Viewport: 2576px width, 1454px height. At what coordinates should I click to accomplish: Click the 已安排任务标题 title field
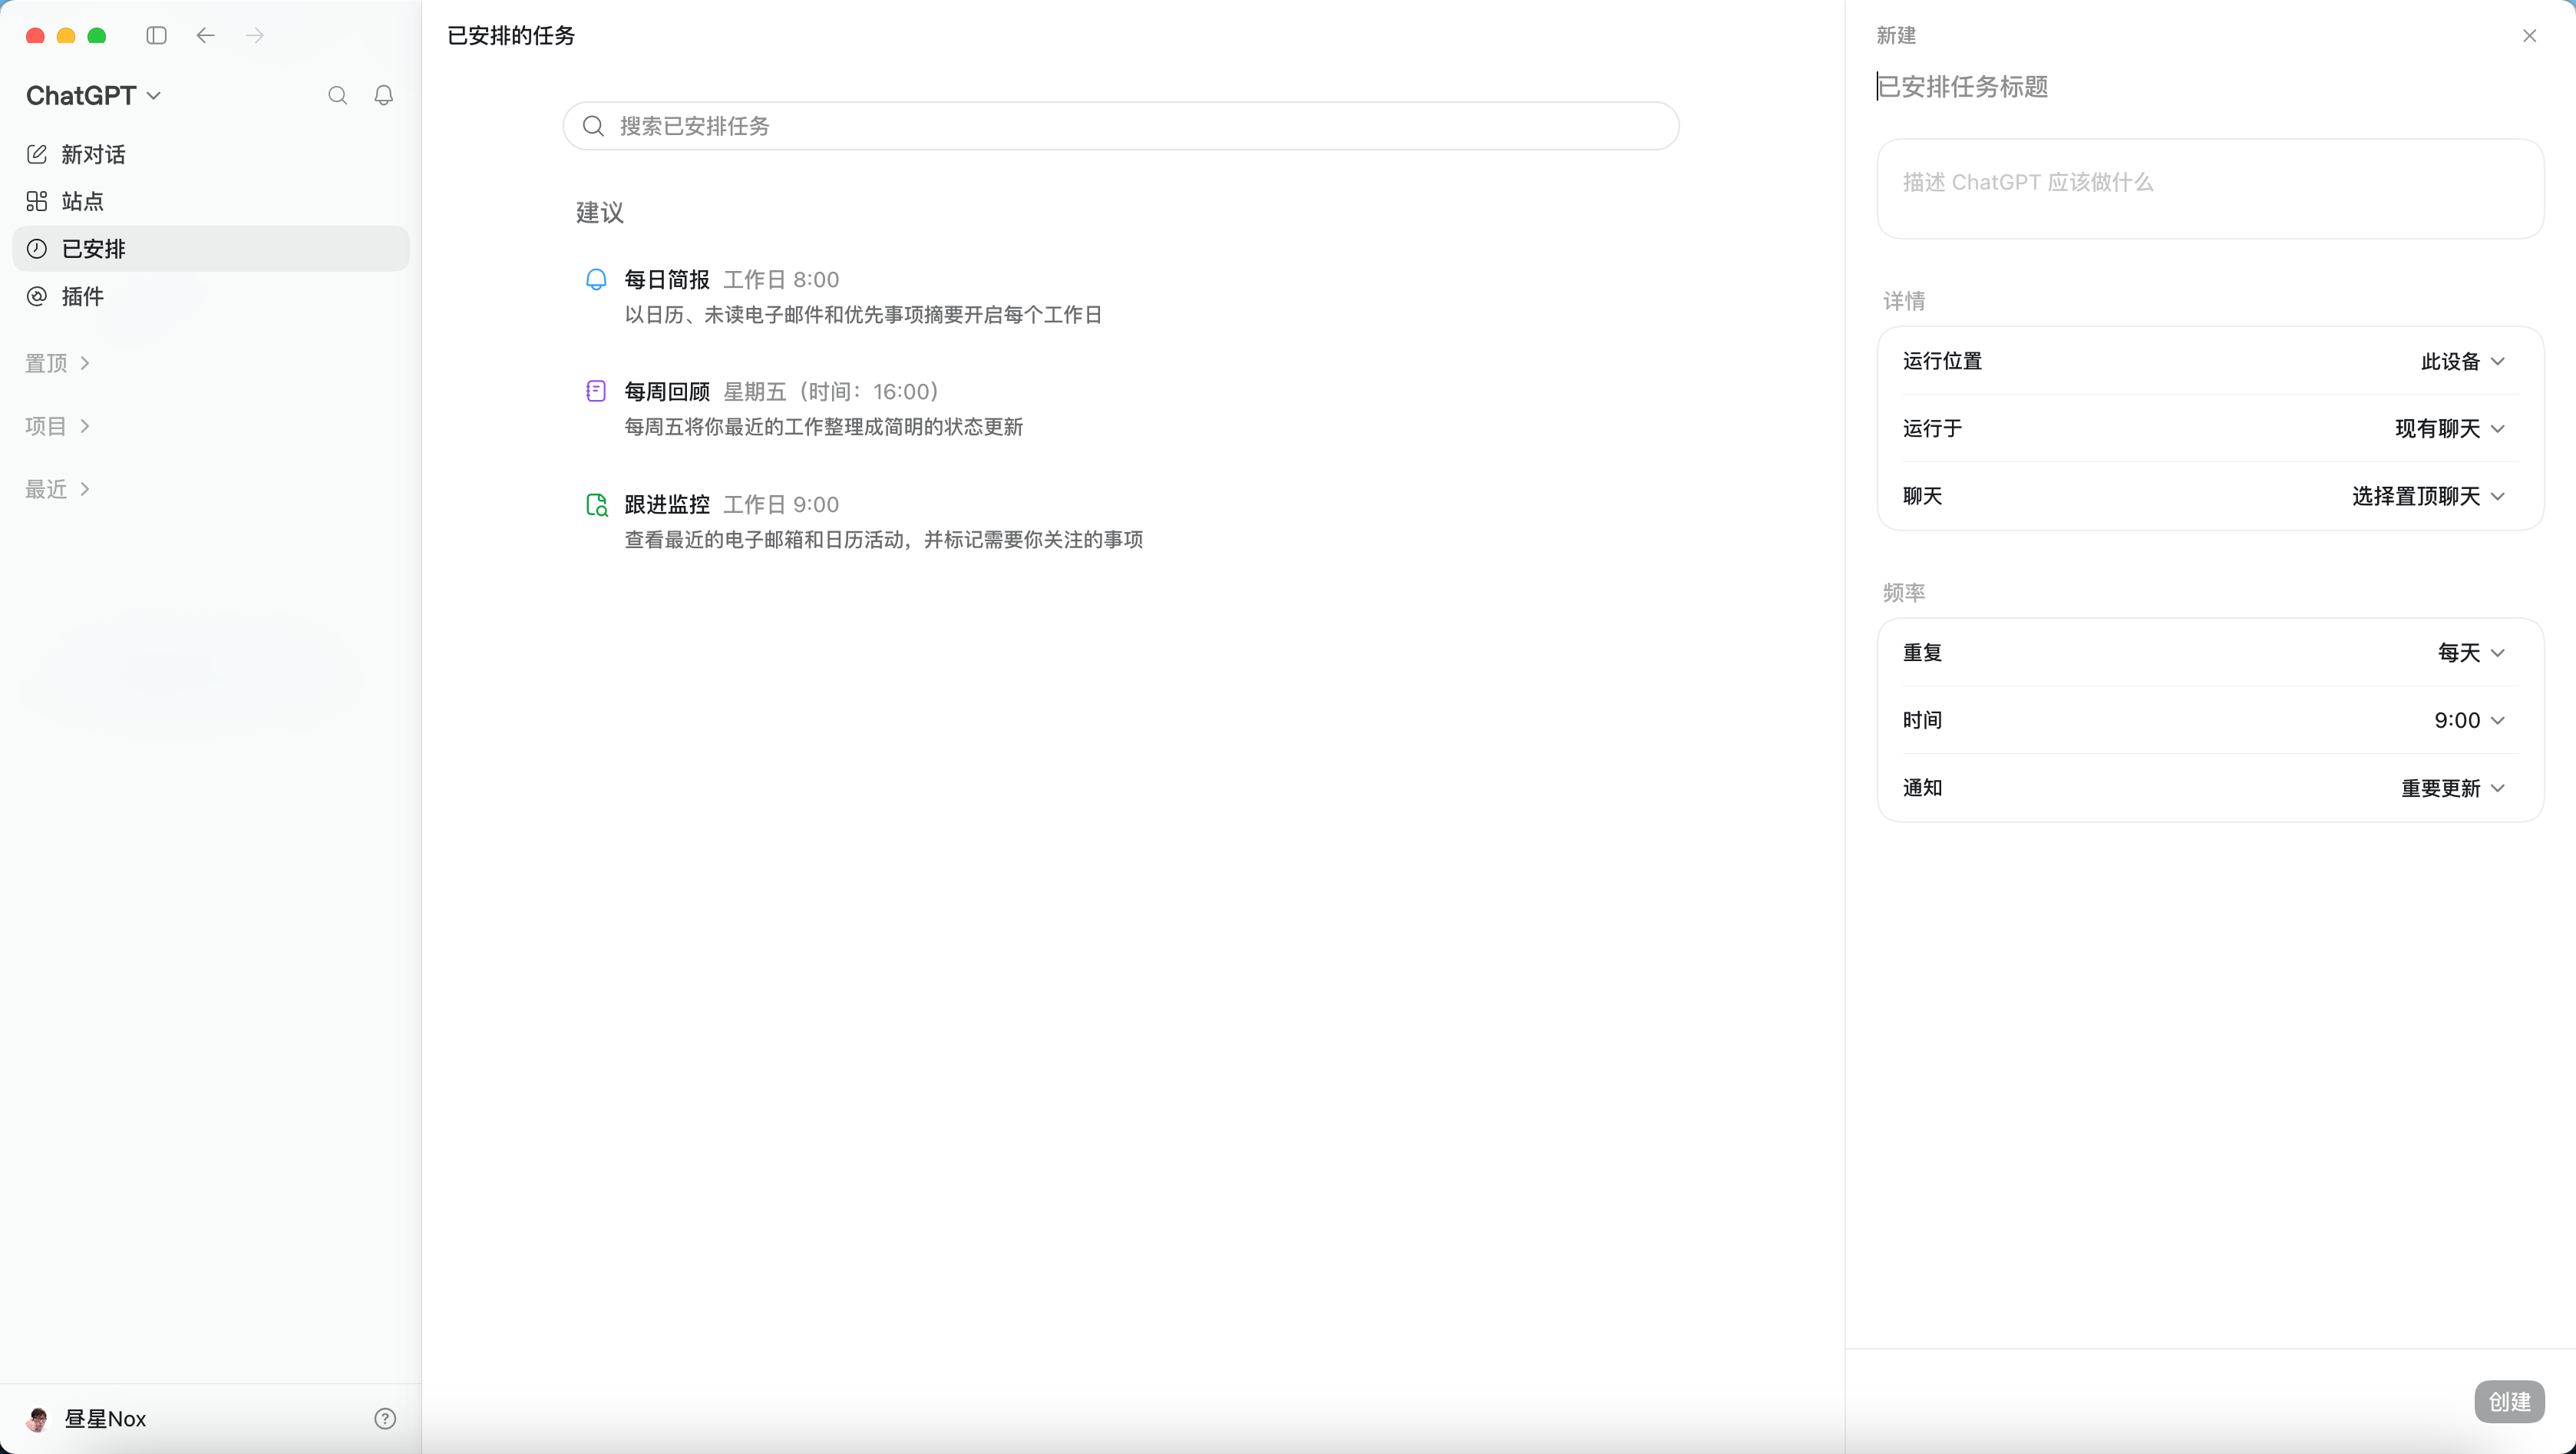pos(2209,87)
